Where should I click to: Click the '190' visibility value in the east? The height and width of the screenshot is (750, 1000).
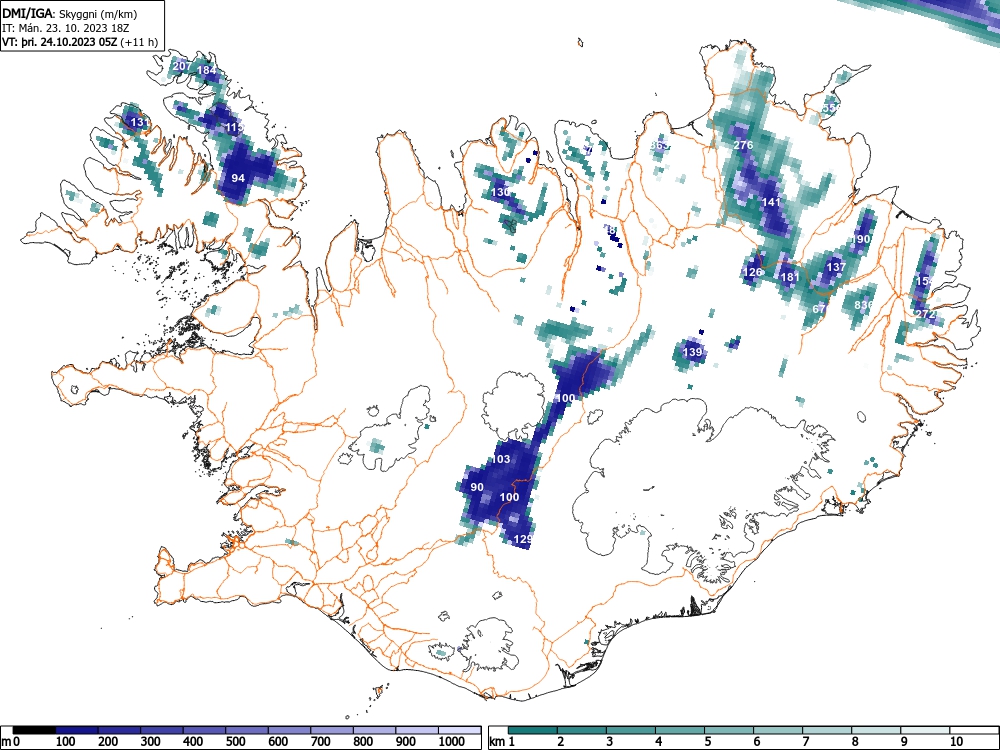coord(860,239)
